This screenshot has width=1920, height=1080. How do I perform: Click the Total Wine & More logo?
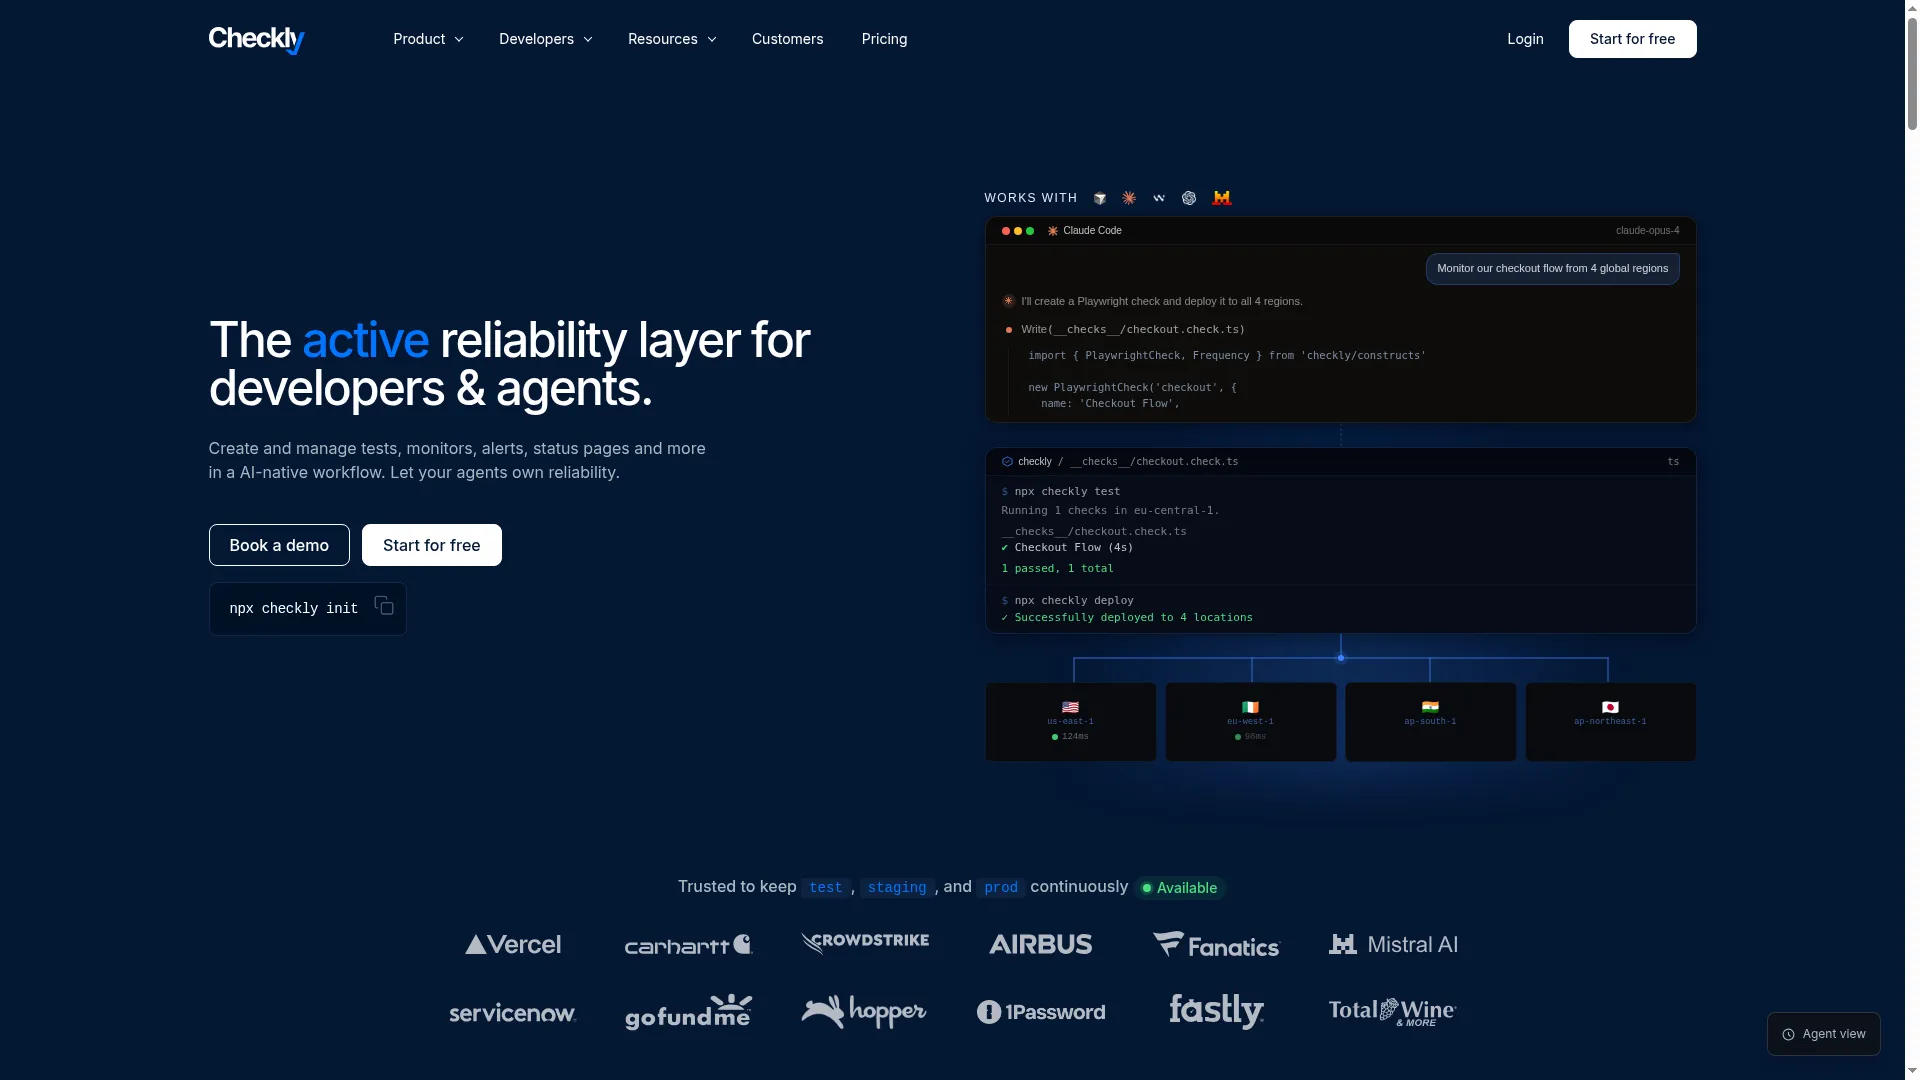pos(1392,1012)
